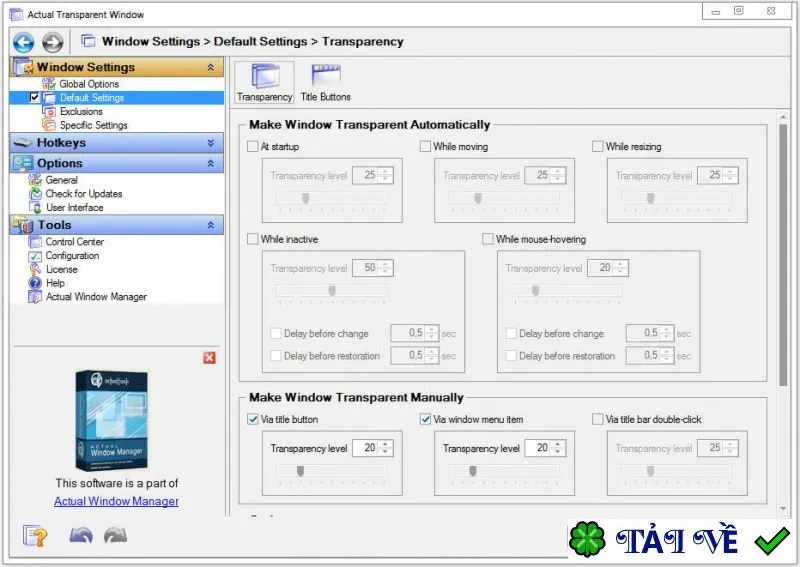The image size is (800, 567).
Task: Open License under Tools
Action: [x=61, y=269]
